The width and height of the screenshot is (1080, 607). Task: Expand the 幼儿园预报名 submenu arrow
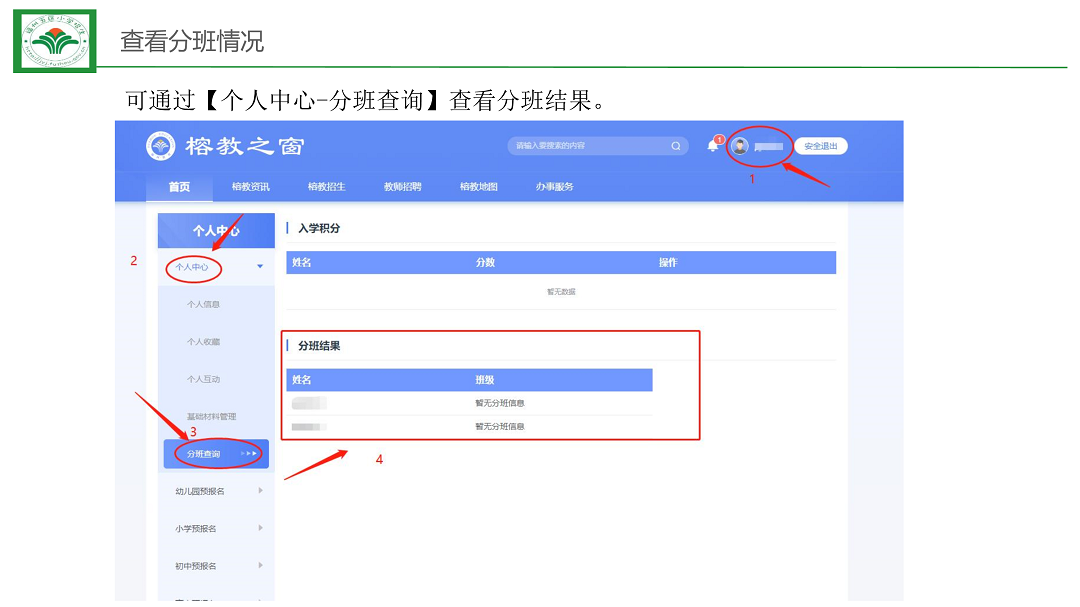tap(260, 491)
